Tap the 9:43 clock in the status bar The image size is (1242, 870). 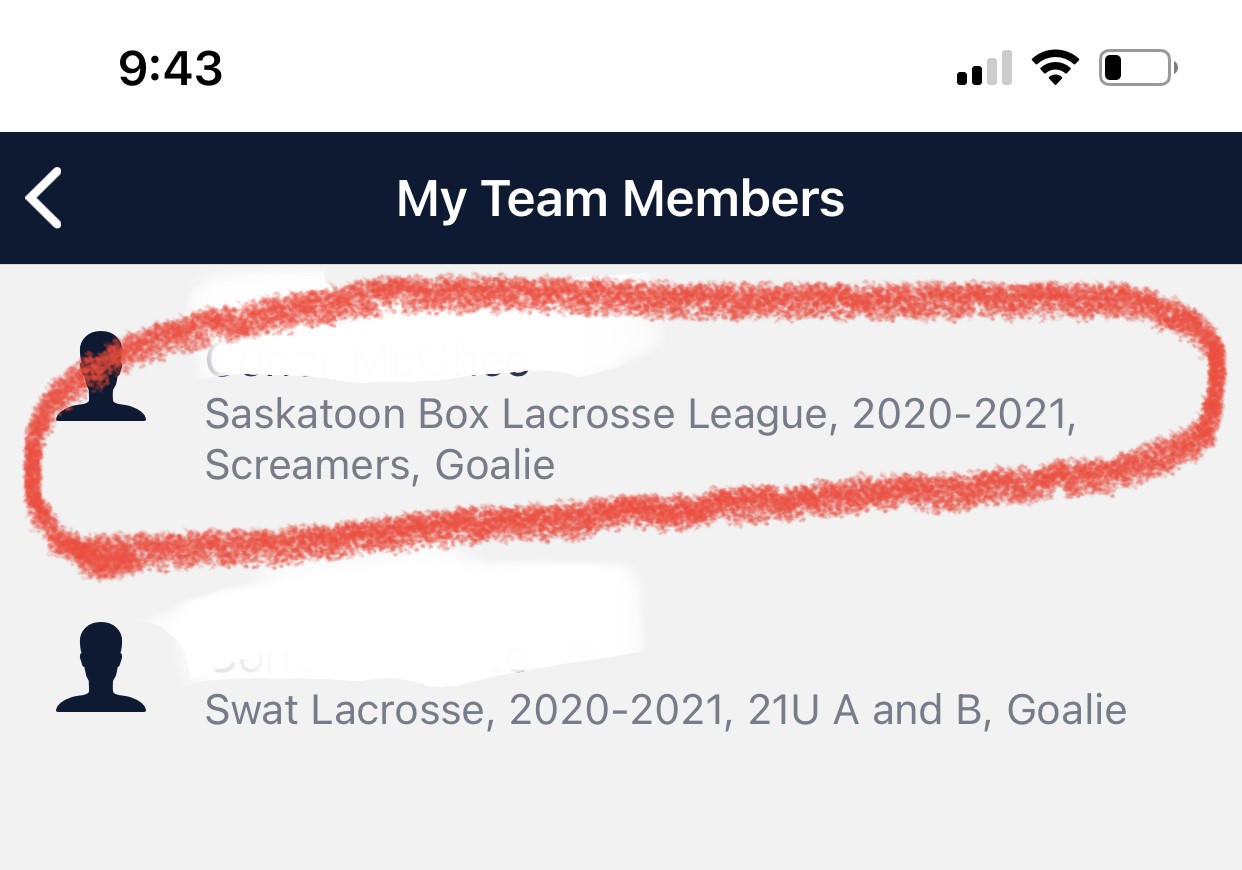click(x=170, y=68)
